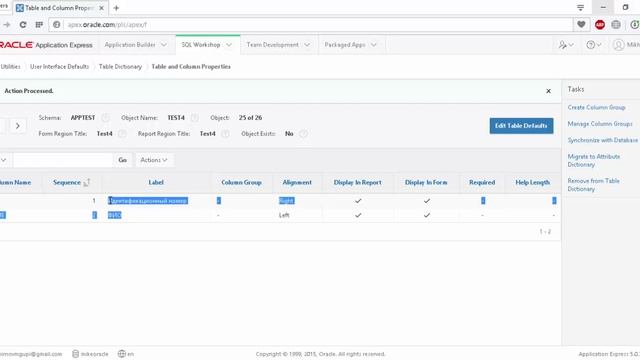Expand the Team Development dropdown arrow
640x360 pixels.
307,45
